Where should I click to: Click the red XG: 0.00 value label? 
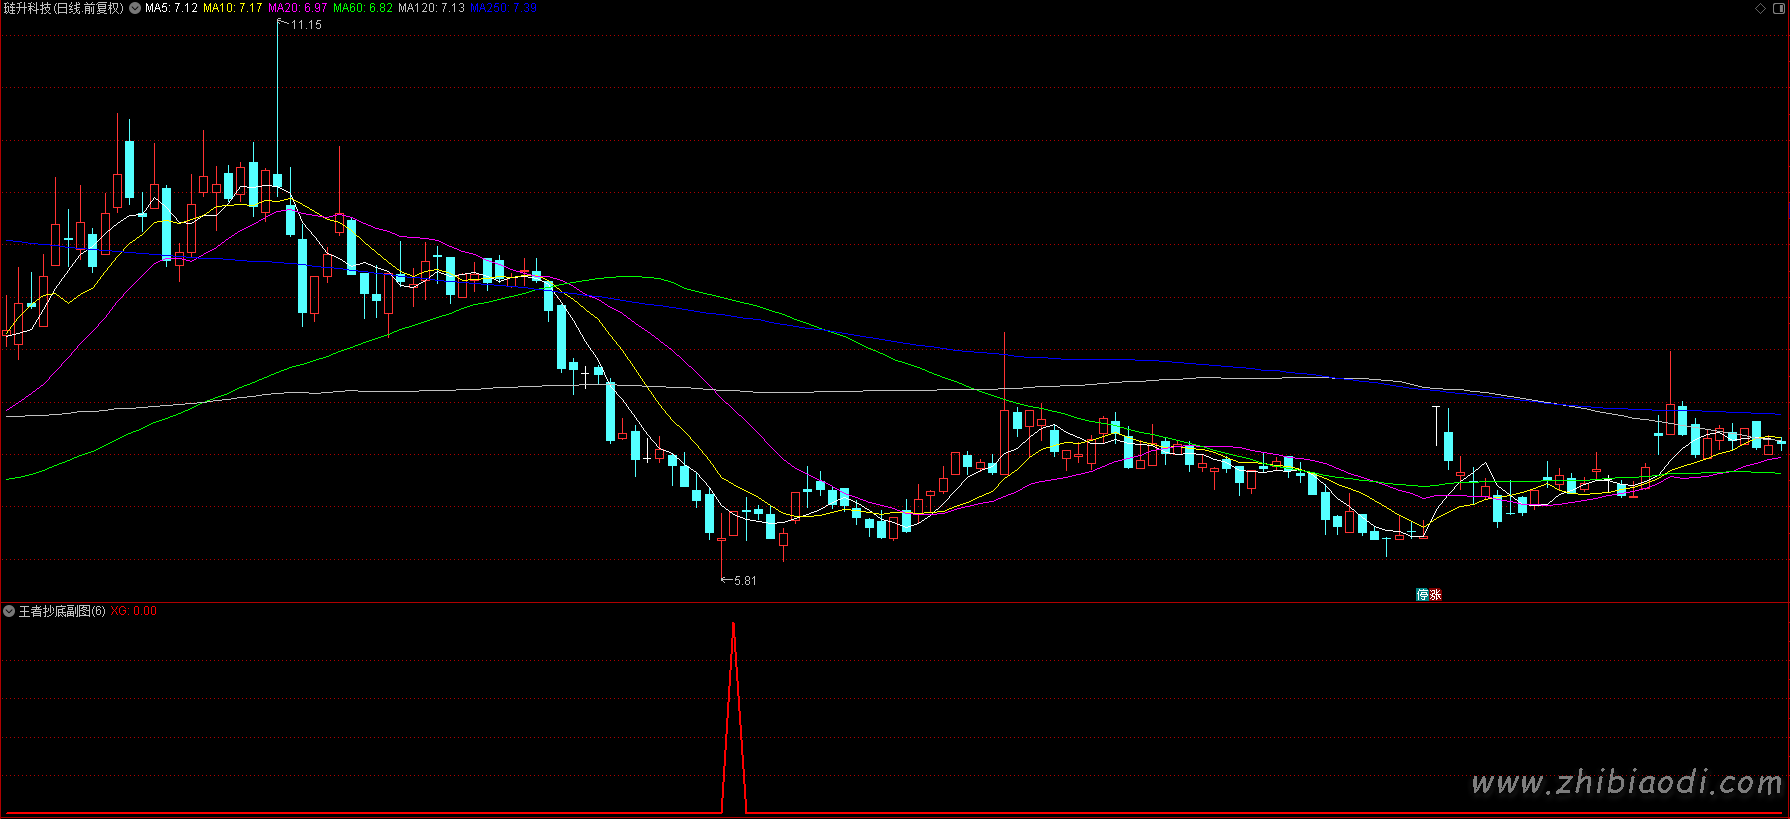point(133,611)
